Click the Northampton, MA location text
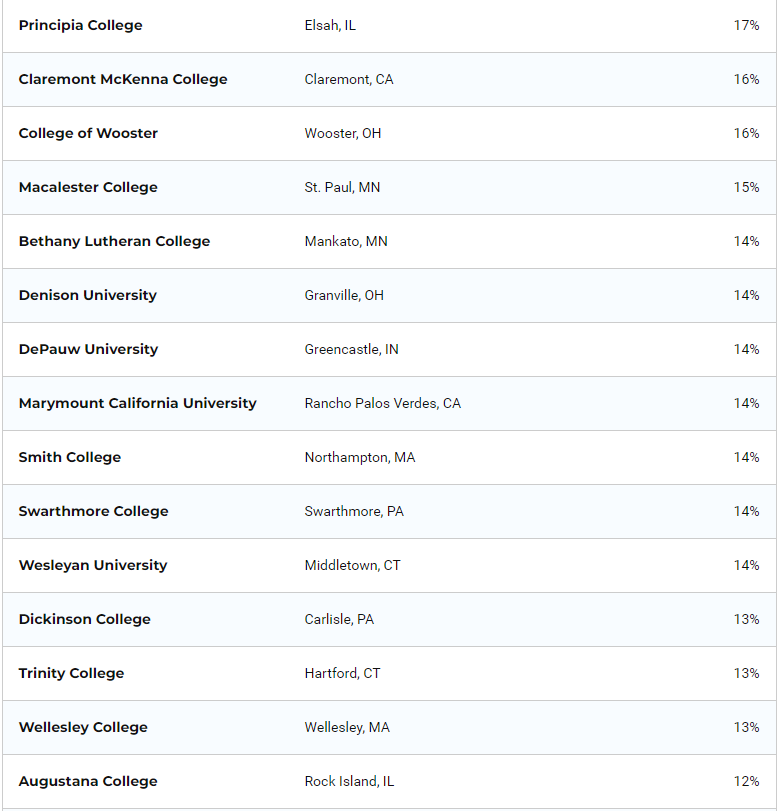The height and width of the screenshot is (811, 779). click(x=359, y=457)
